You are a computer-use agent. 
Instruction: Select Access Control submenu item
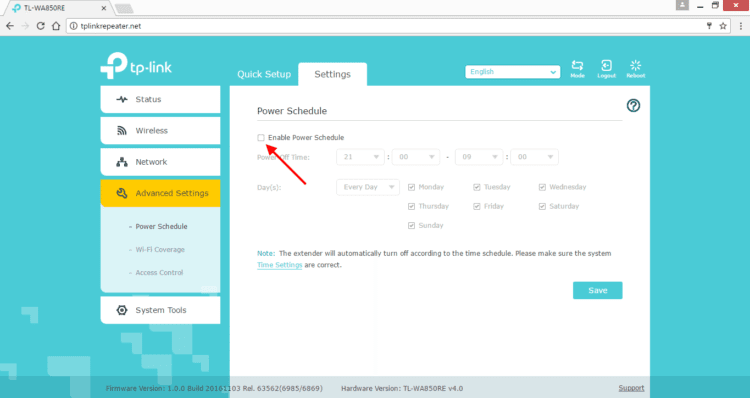[159, 273]
